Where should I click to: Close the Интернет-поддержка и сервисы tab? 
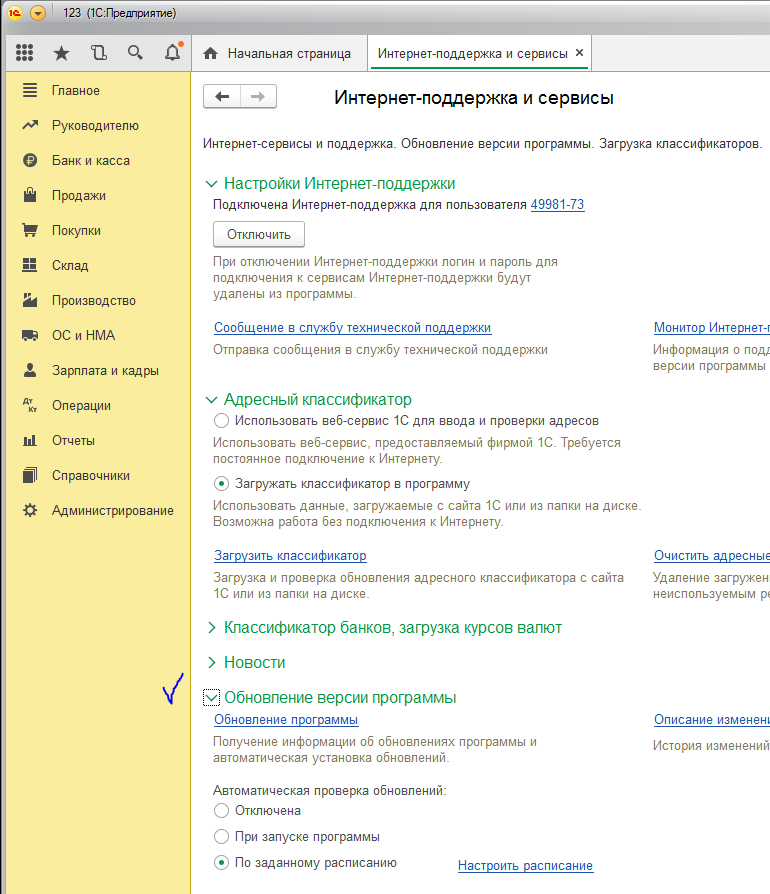pos(580,52)
